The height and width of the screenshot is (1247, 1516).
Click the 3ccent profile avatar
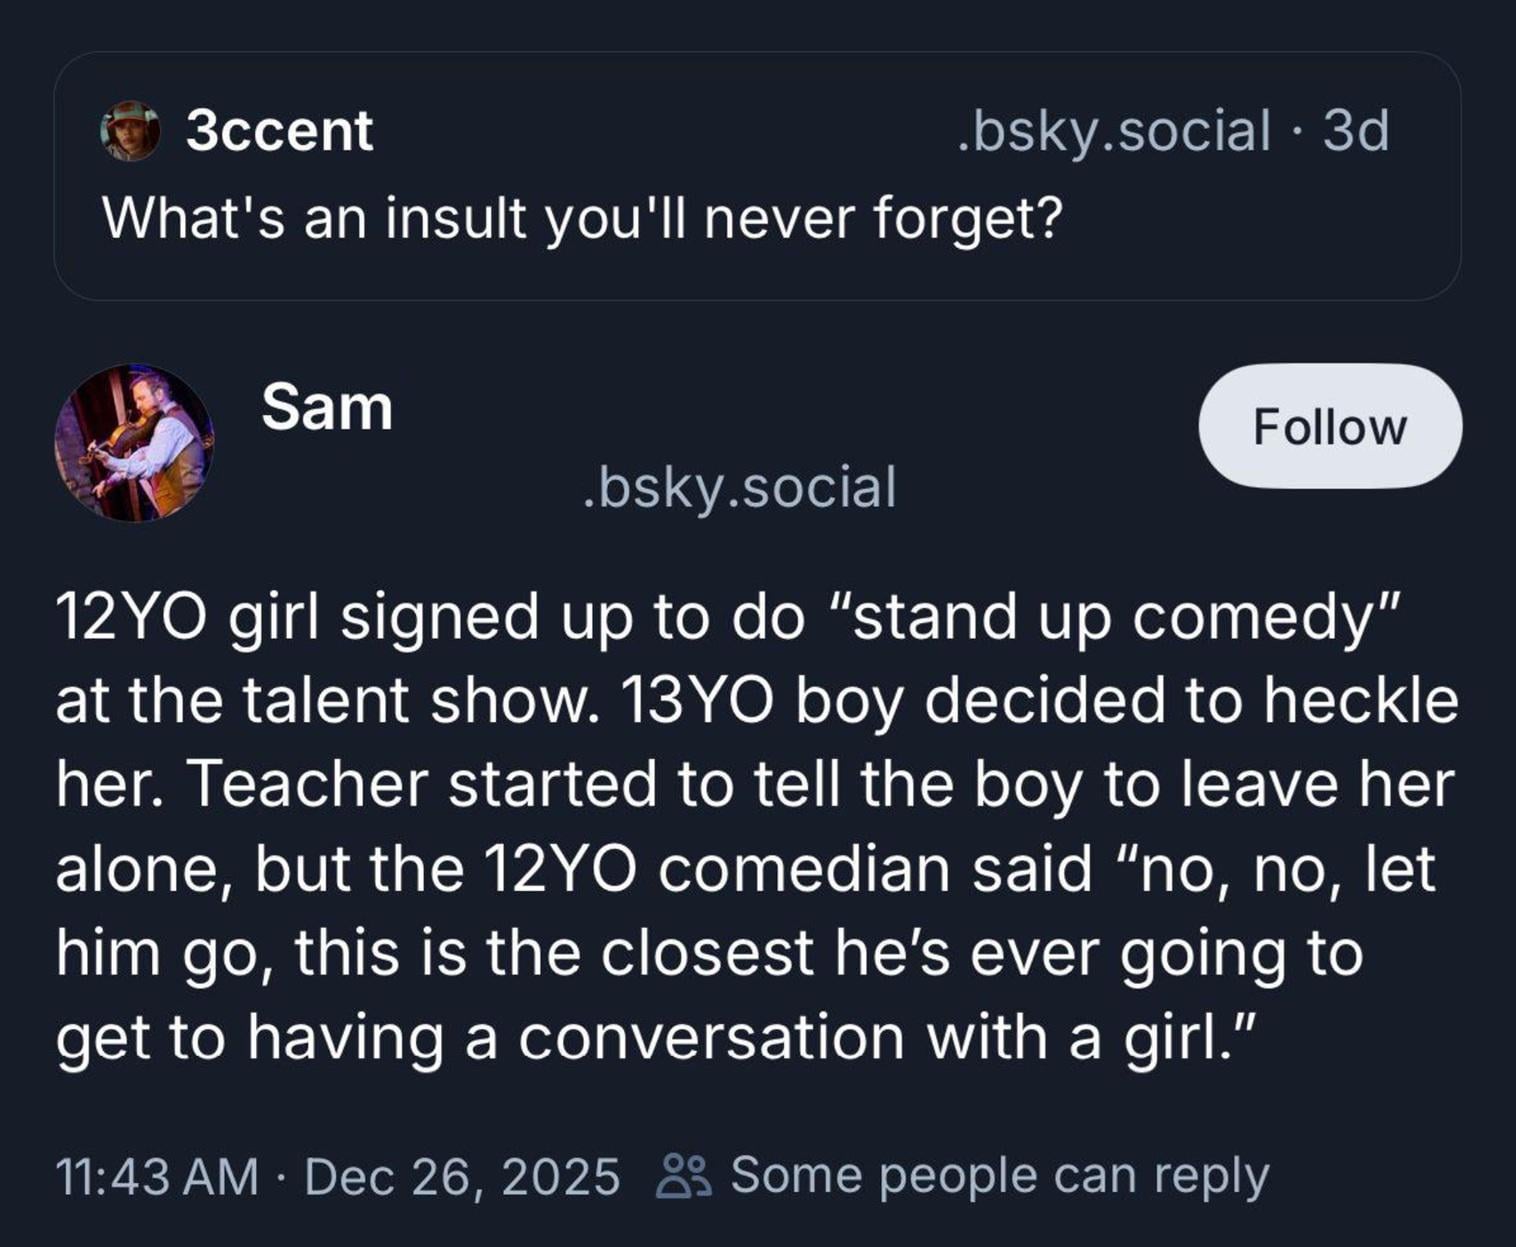coord(130,131)
